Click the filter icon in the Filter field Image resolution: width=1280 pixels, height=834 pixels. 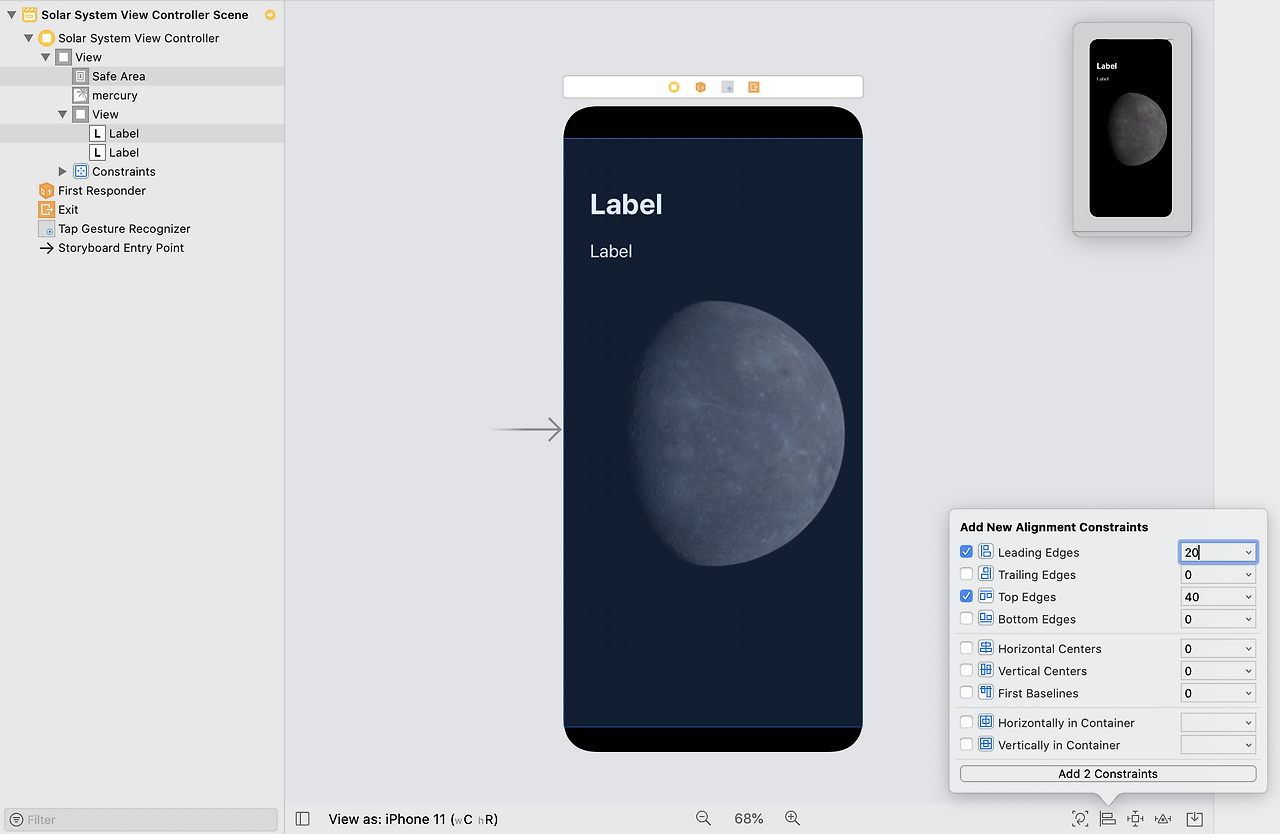[x=16, y=820]
